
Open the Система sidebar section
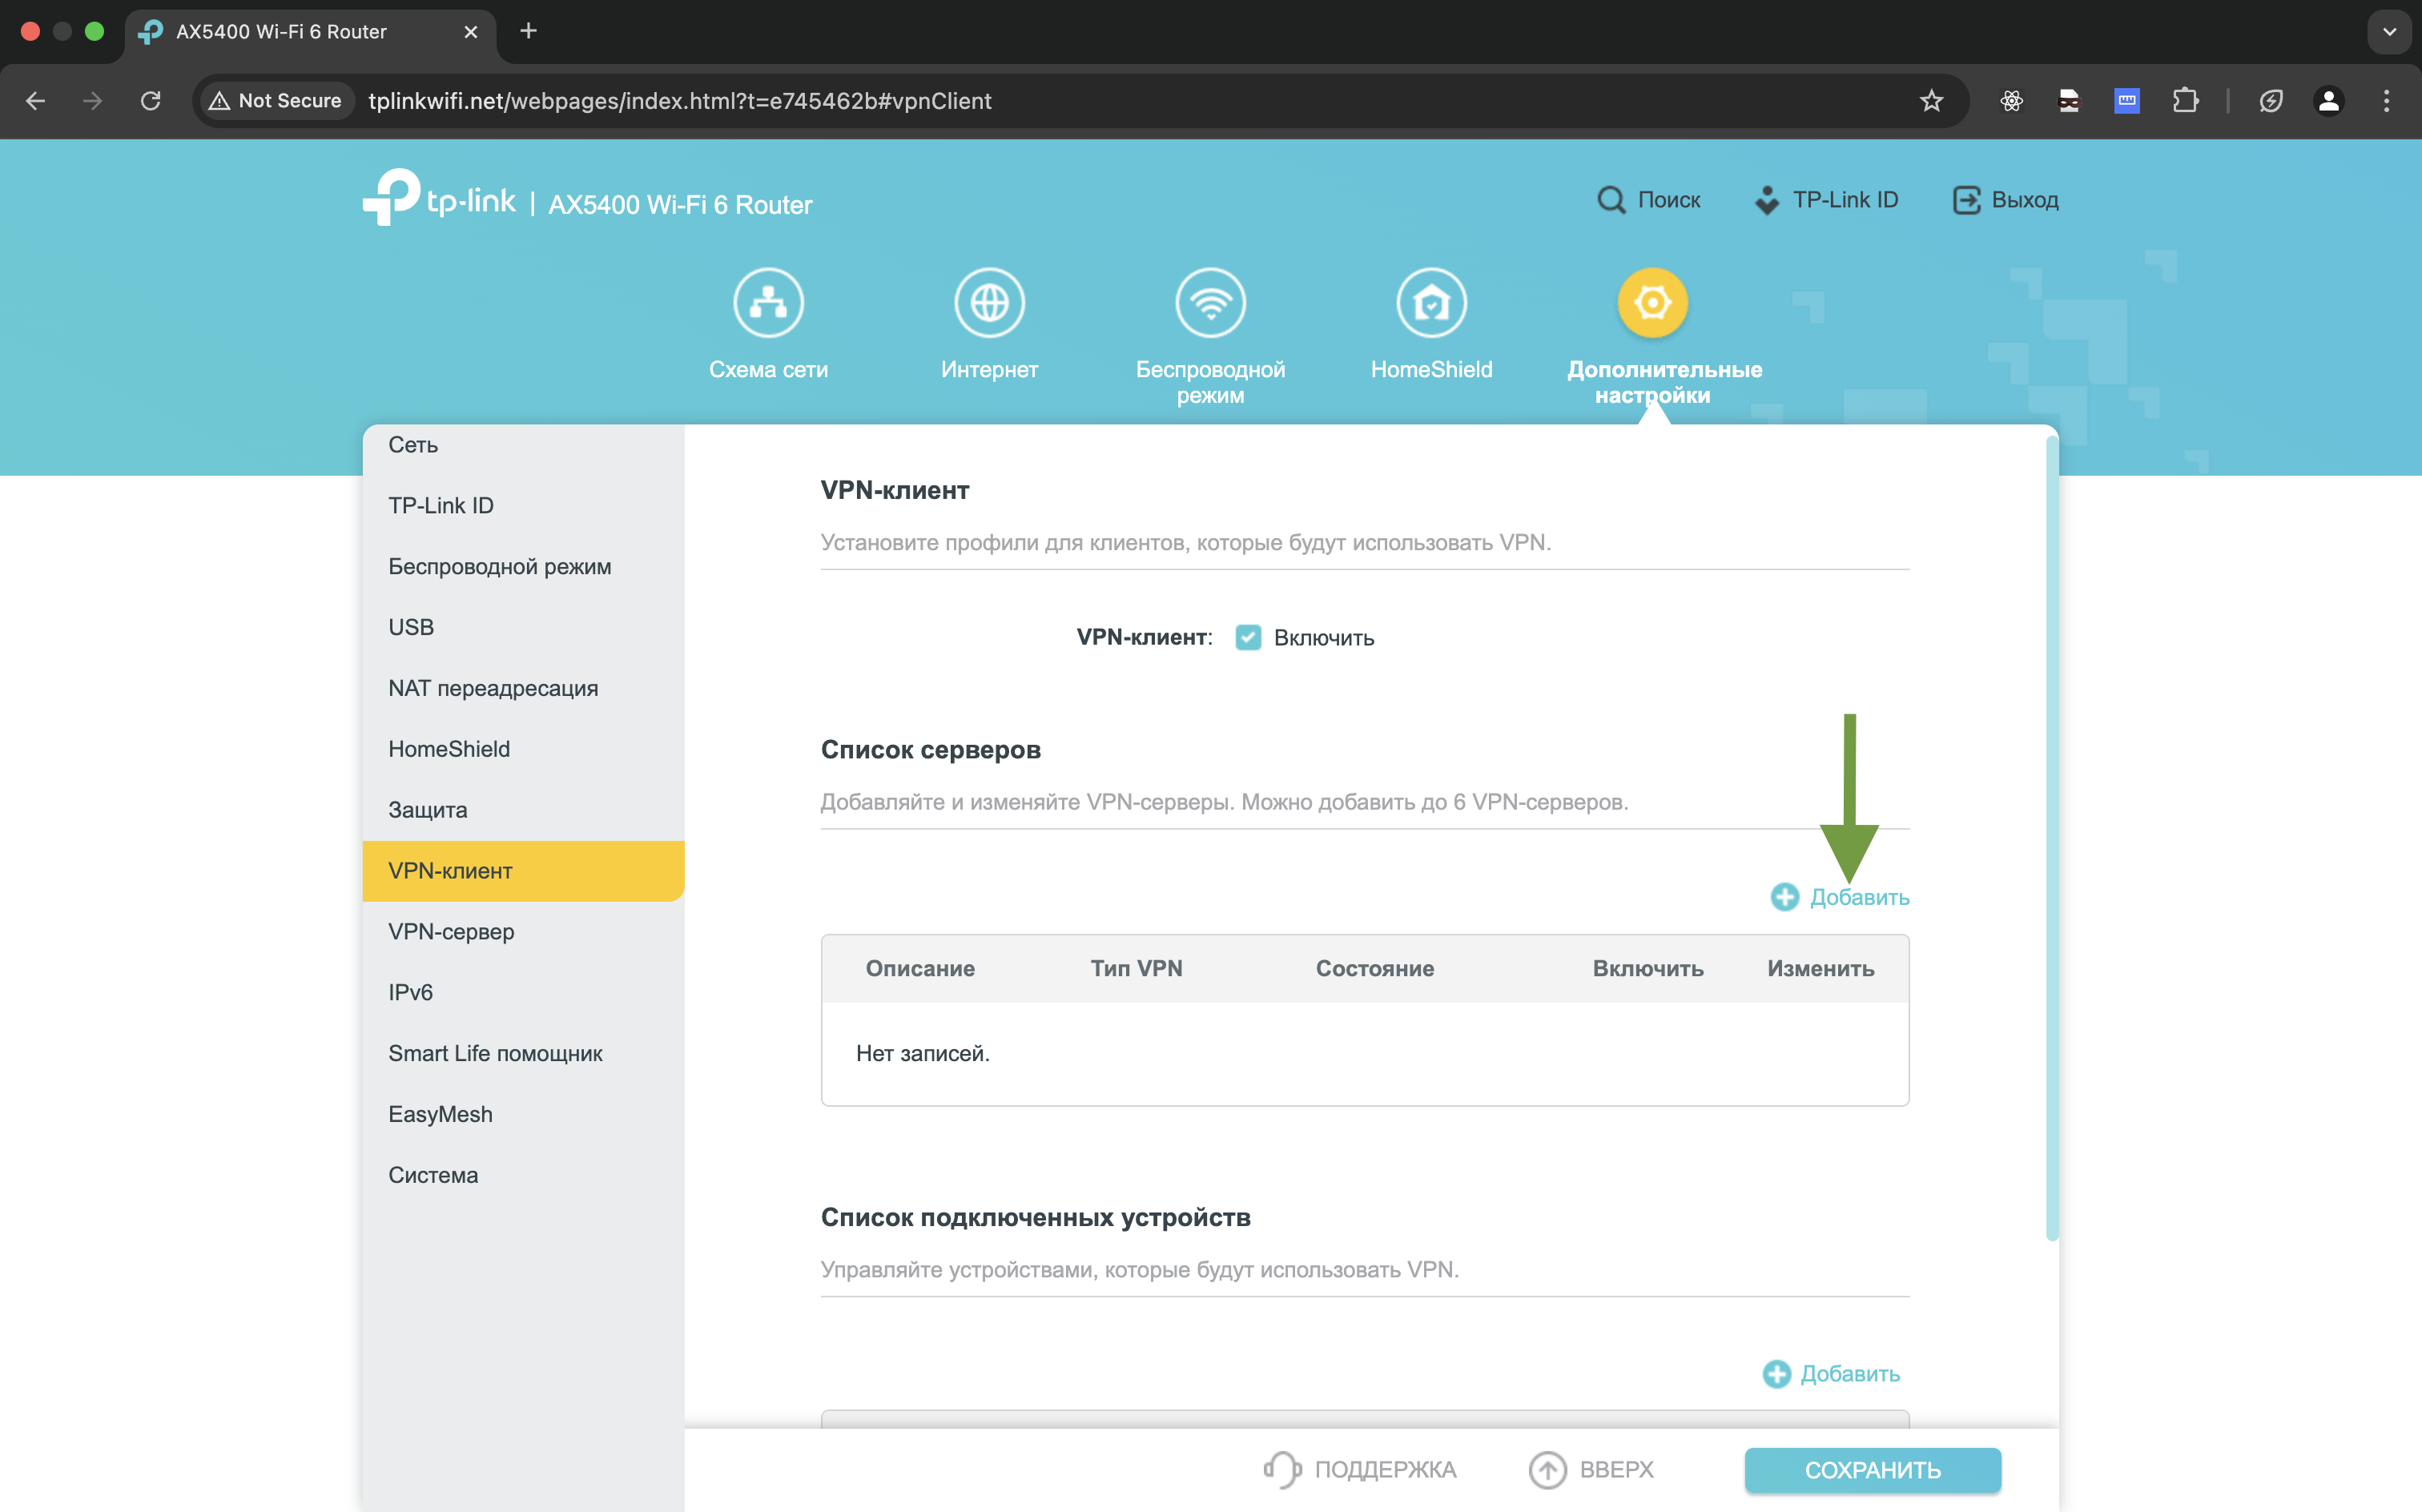(432, 1174)
